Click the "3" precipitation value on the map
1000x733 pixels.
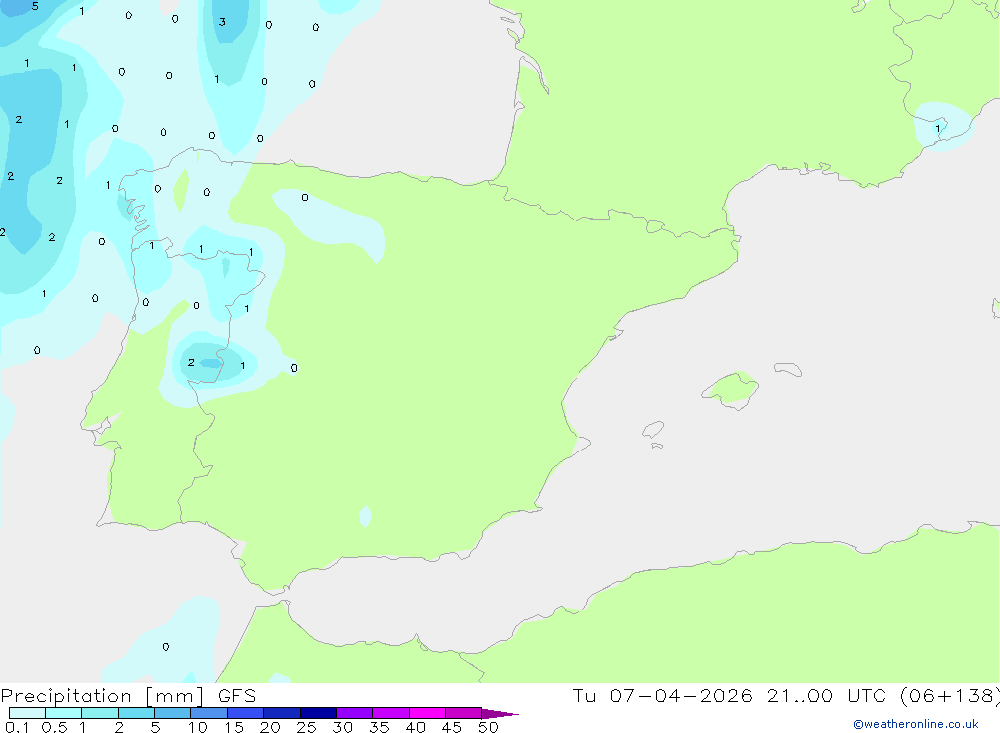pos(222,22)
